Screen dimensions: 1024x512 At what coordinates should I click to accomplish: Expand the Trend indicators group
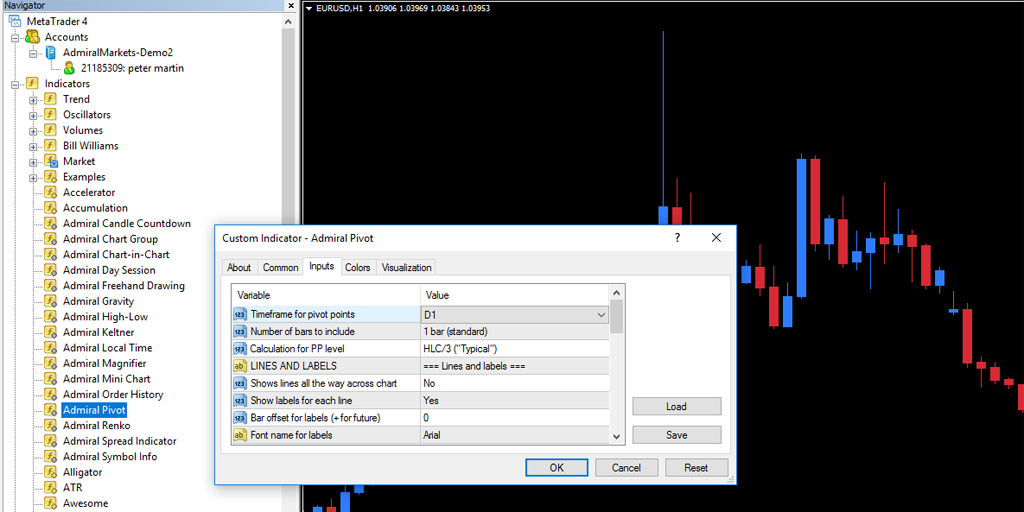click(x=33, y=100)
